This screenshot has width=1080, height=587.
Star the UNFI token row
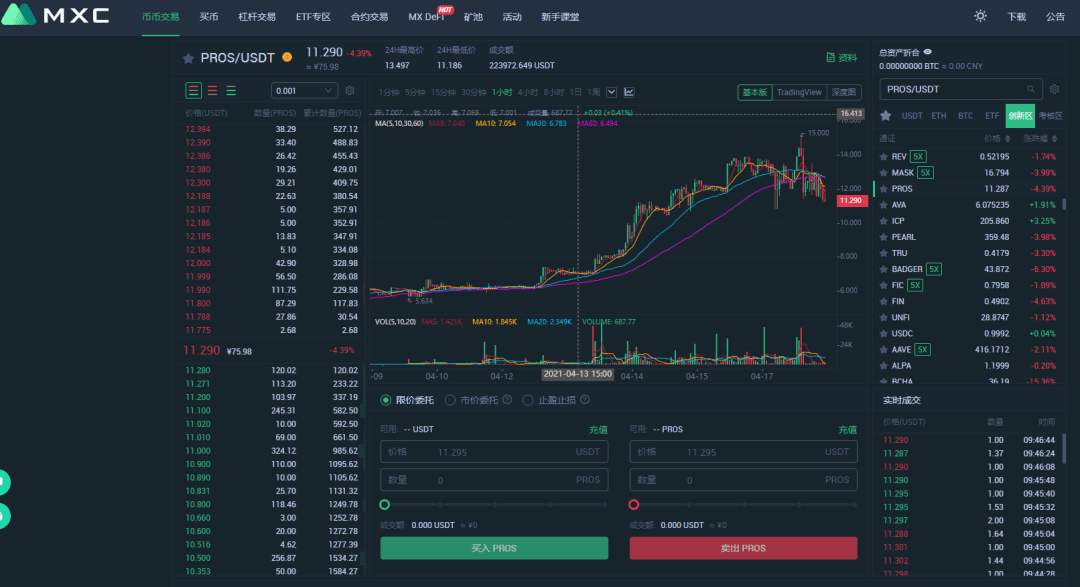[884, 318]
